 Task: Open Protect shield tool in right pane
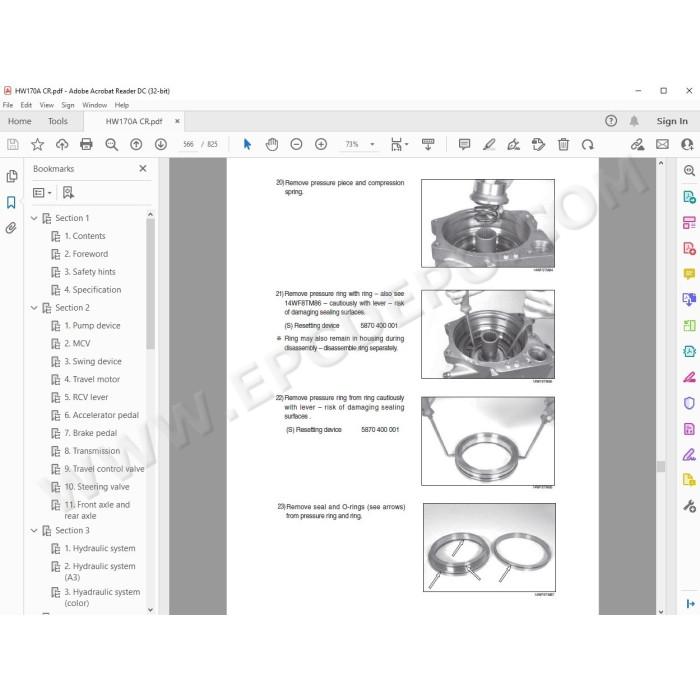coord(689,403)
